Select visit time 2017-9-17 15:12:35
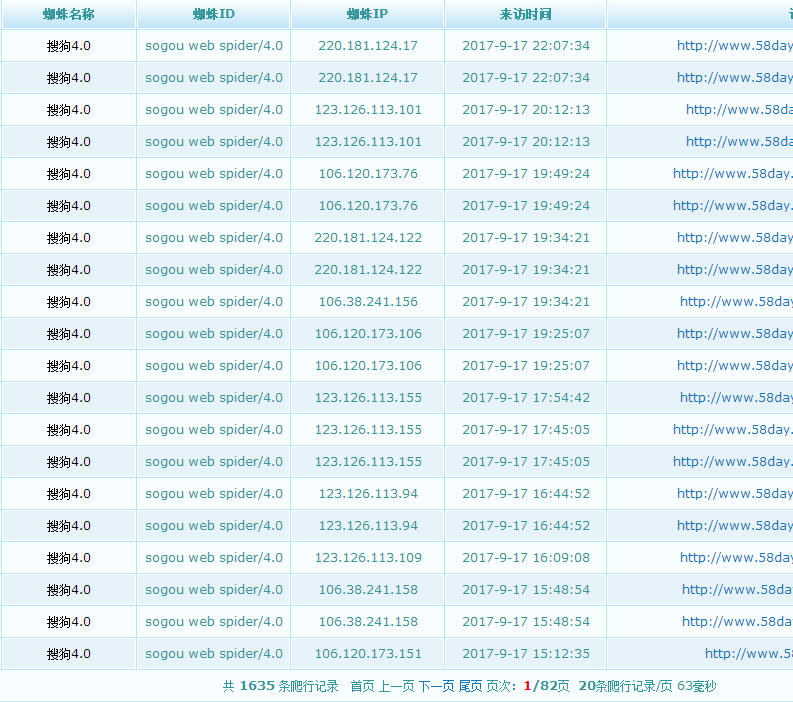The height and width of the screenshot is (702, 793). (x=526, y=654)
